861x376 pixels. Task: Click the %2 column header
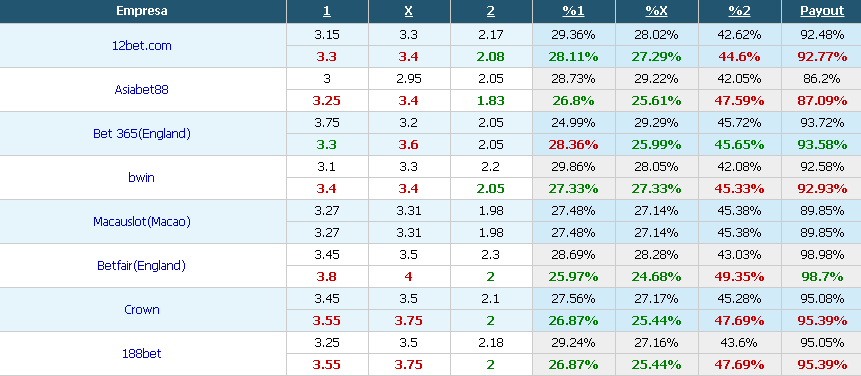click(x=739, y=11)
